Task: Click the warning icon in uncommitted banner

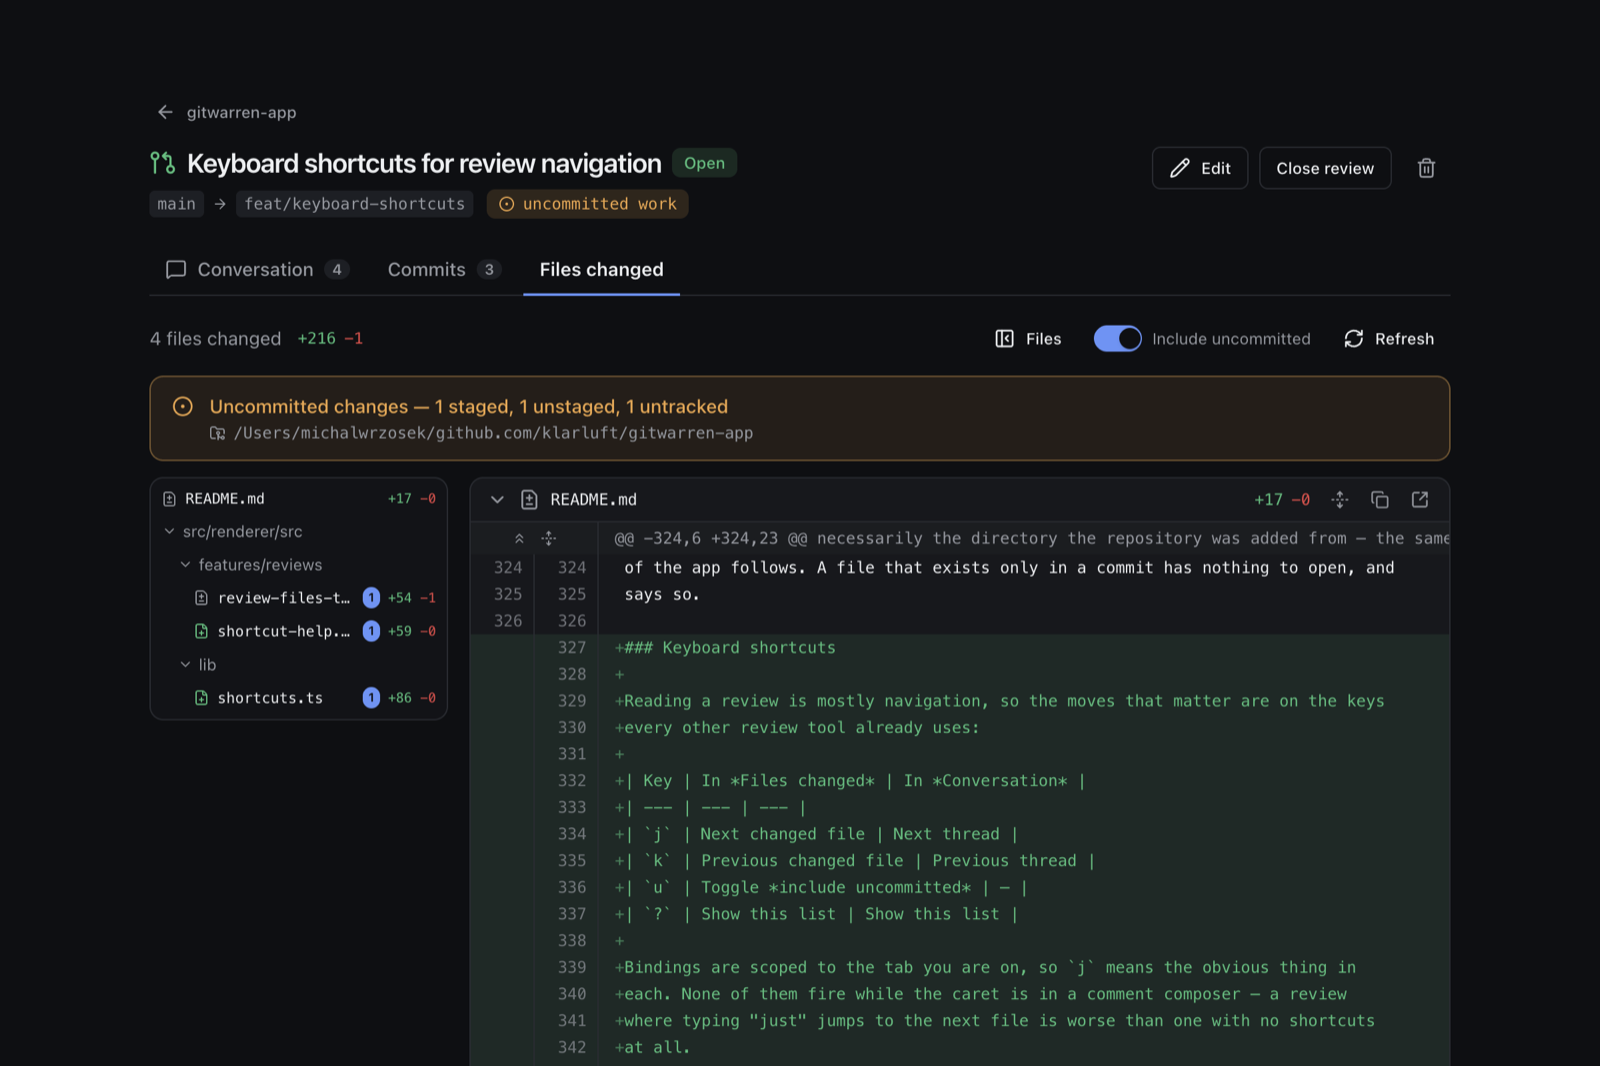Action: point(183,406)
